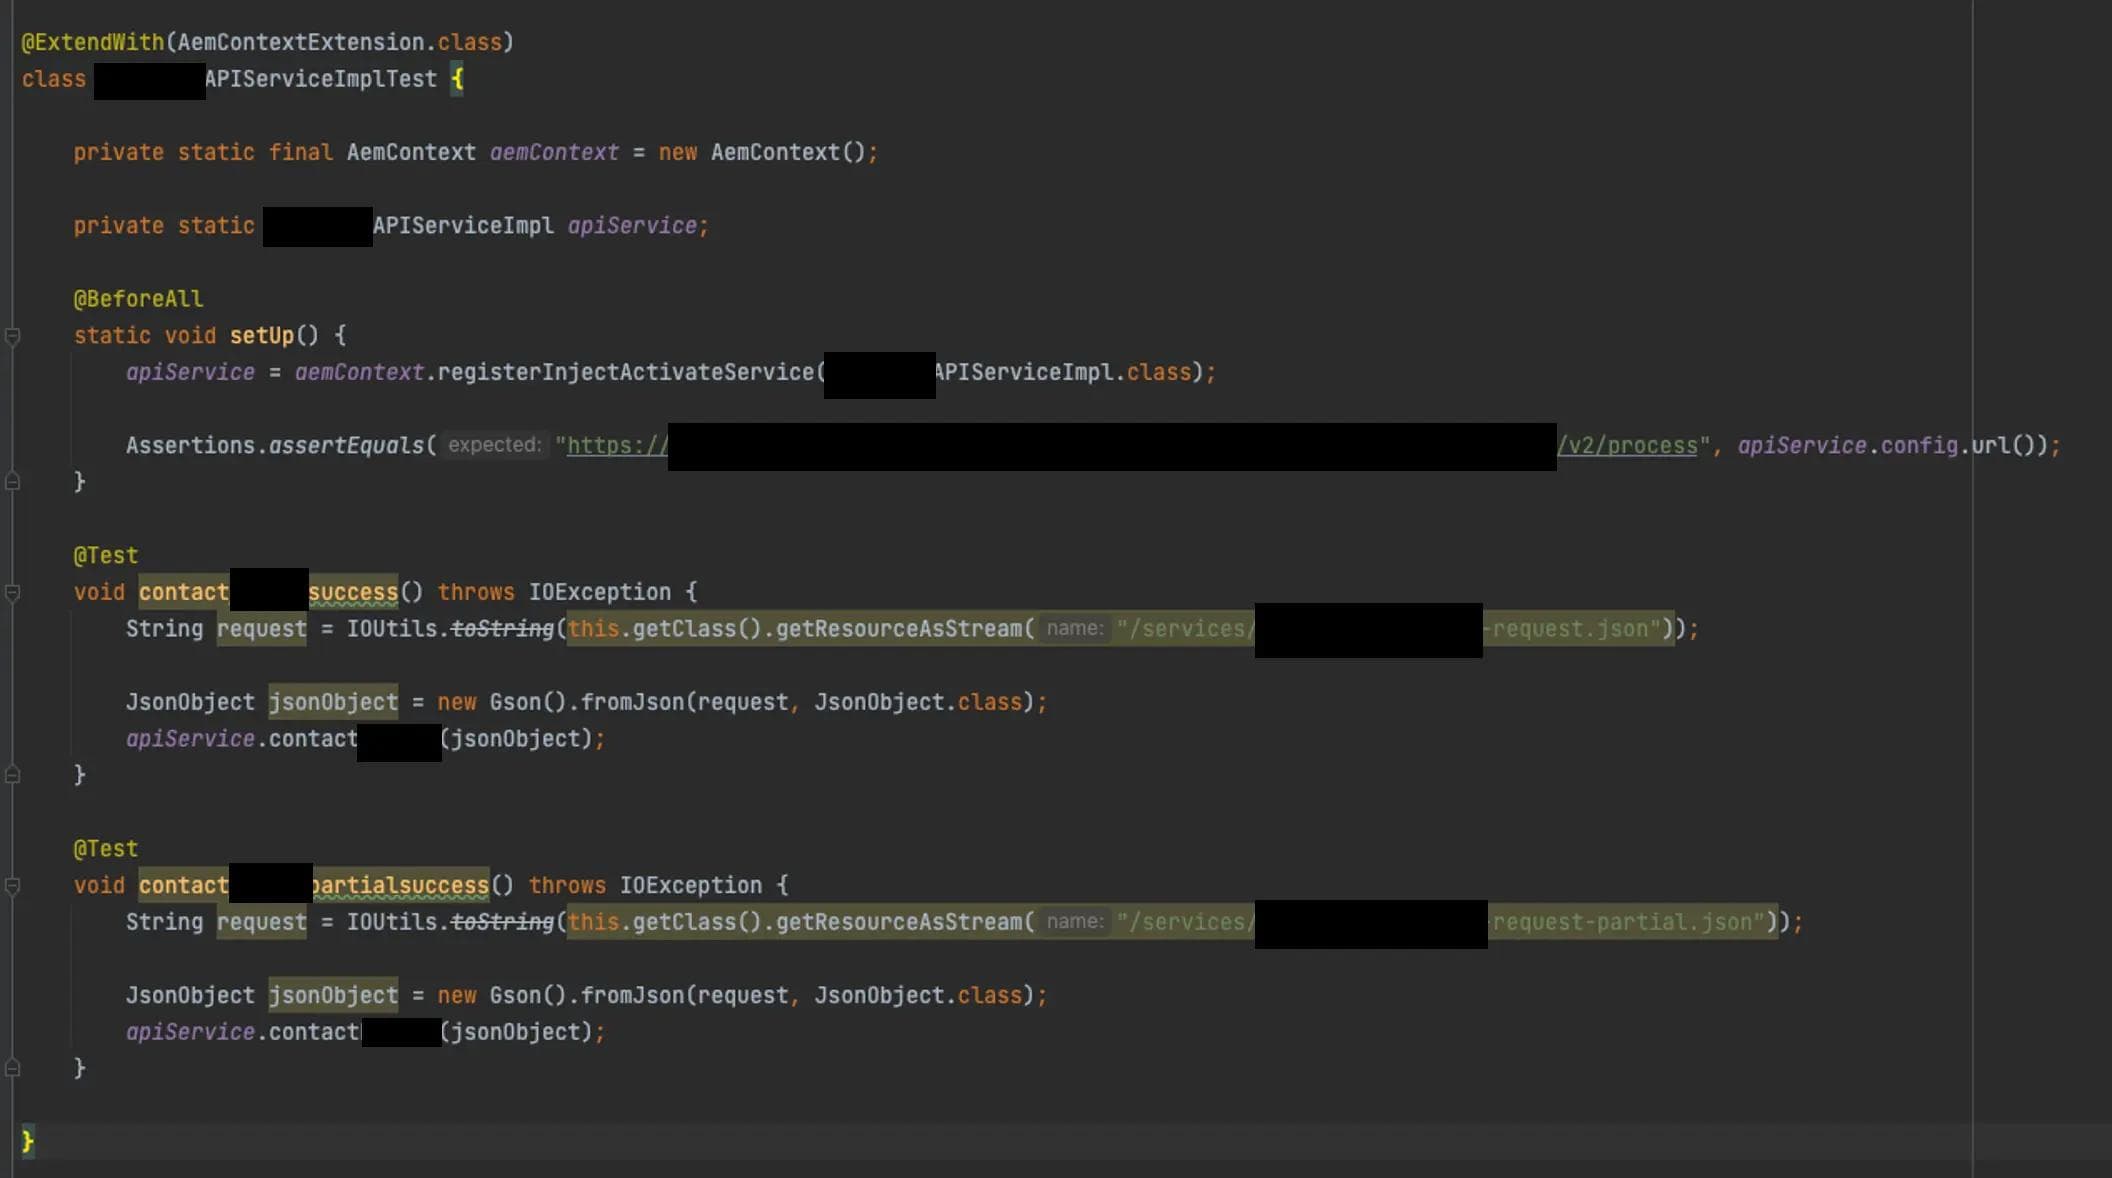The image size is (2112, 1178).
Task: Click the partialsuccess method name
Action: pos(400,886)
